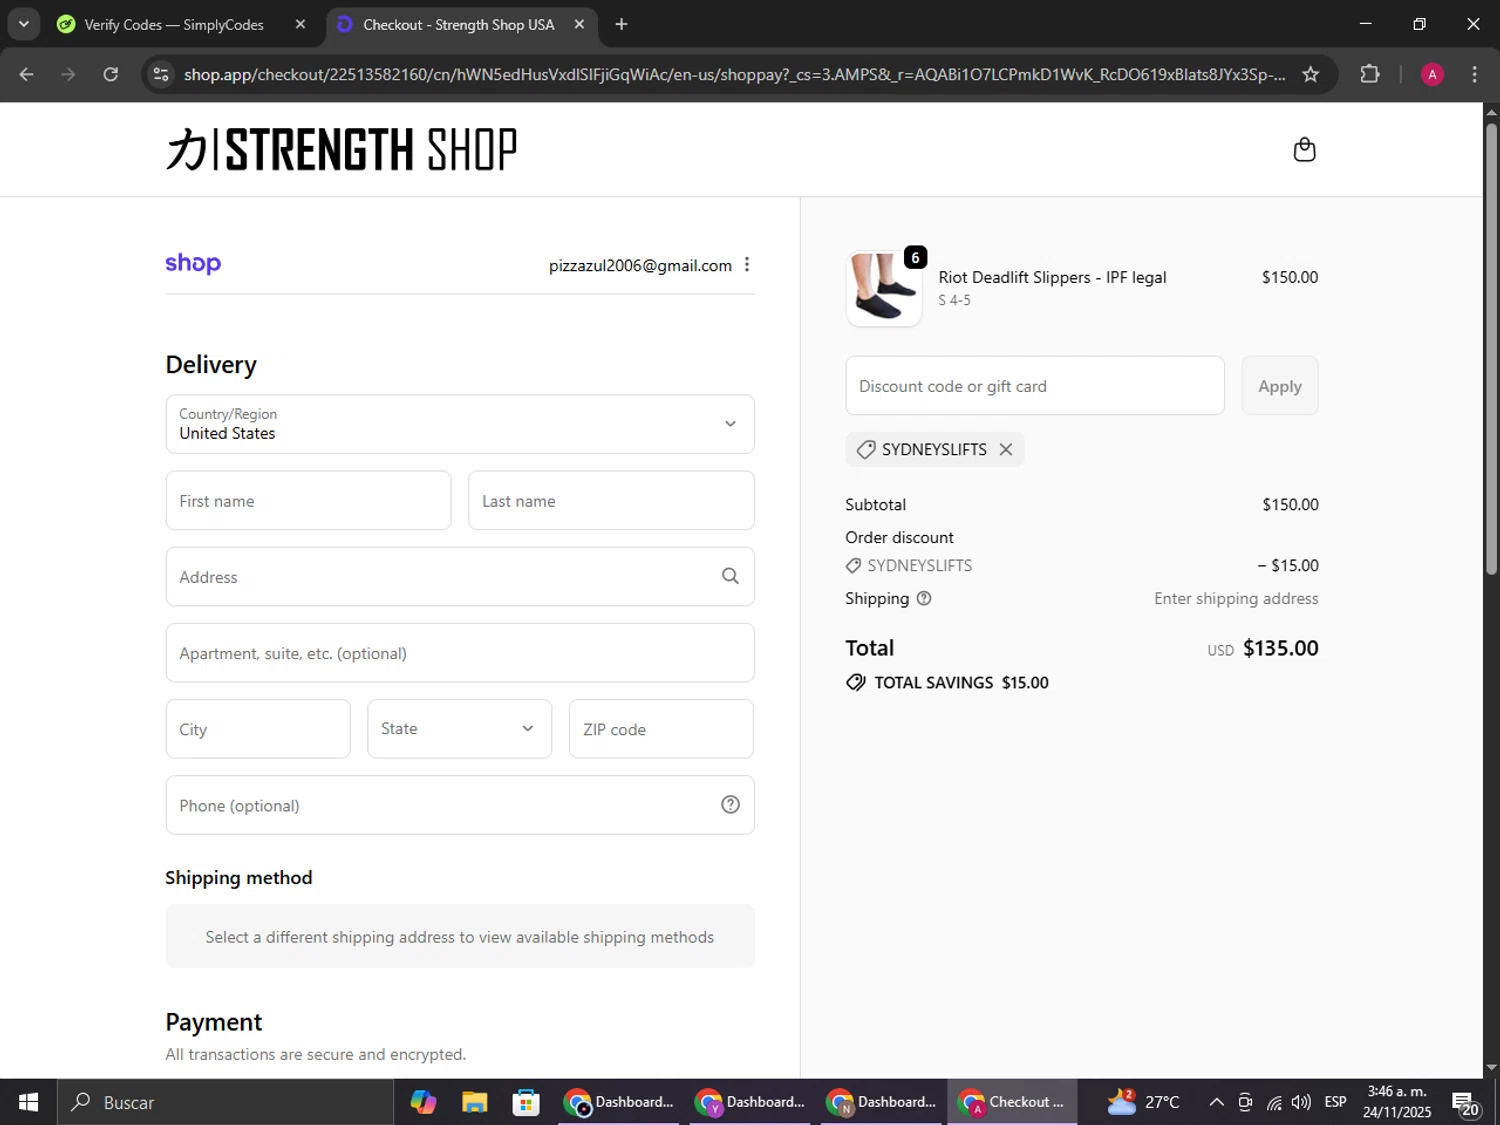Open the weather widget showing 27°C

1143,1102
